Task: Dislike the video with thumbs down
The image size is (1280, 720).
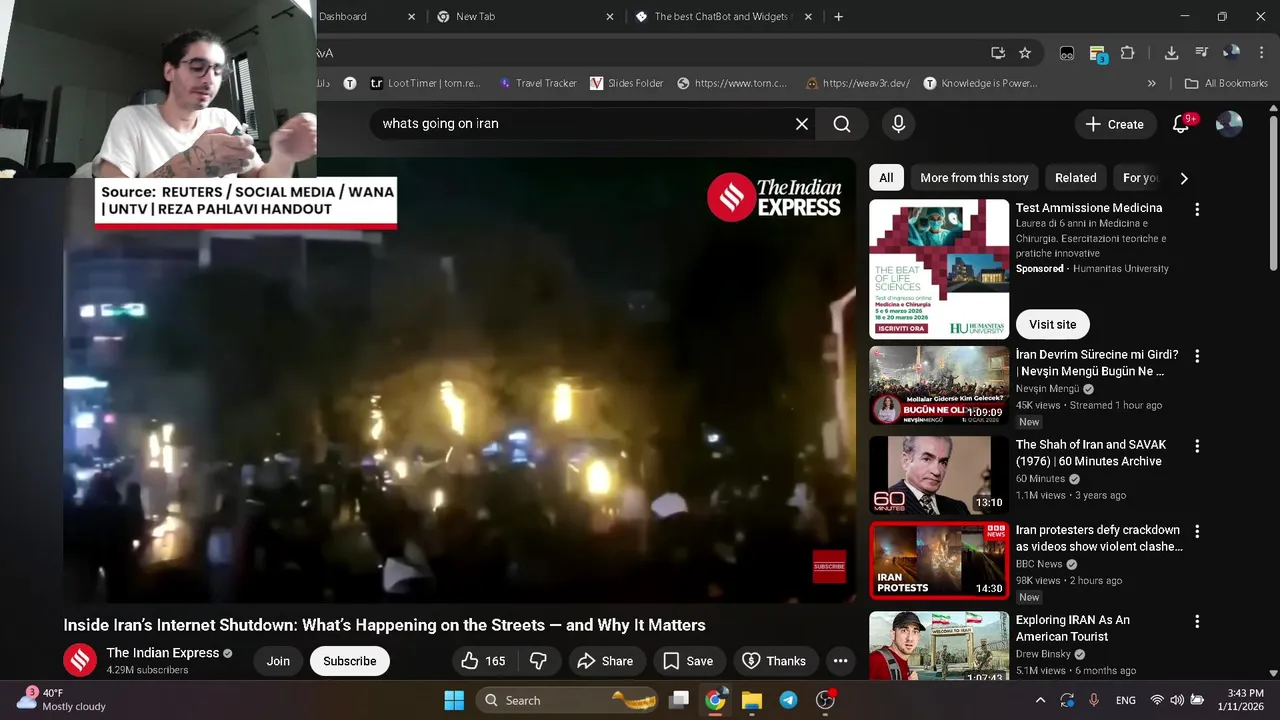Action: (538, 661)
